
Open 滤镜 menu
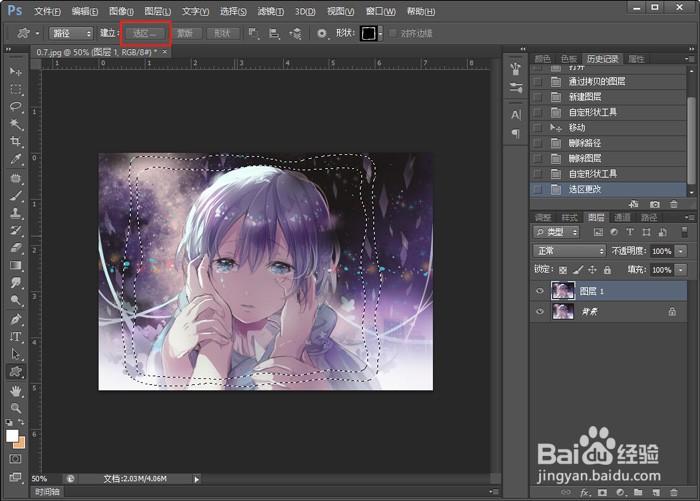click(x=271, y=11)
